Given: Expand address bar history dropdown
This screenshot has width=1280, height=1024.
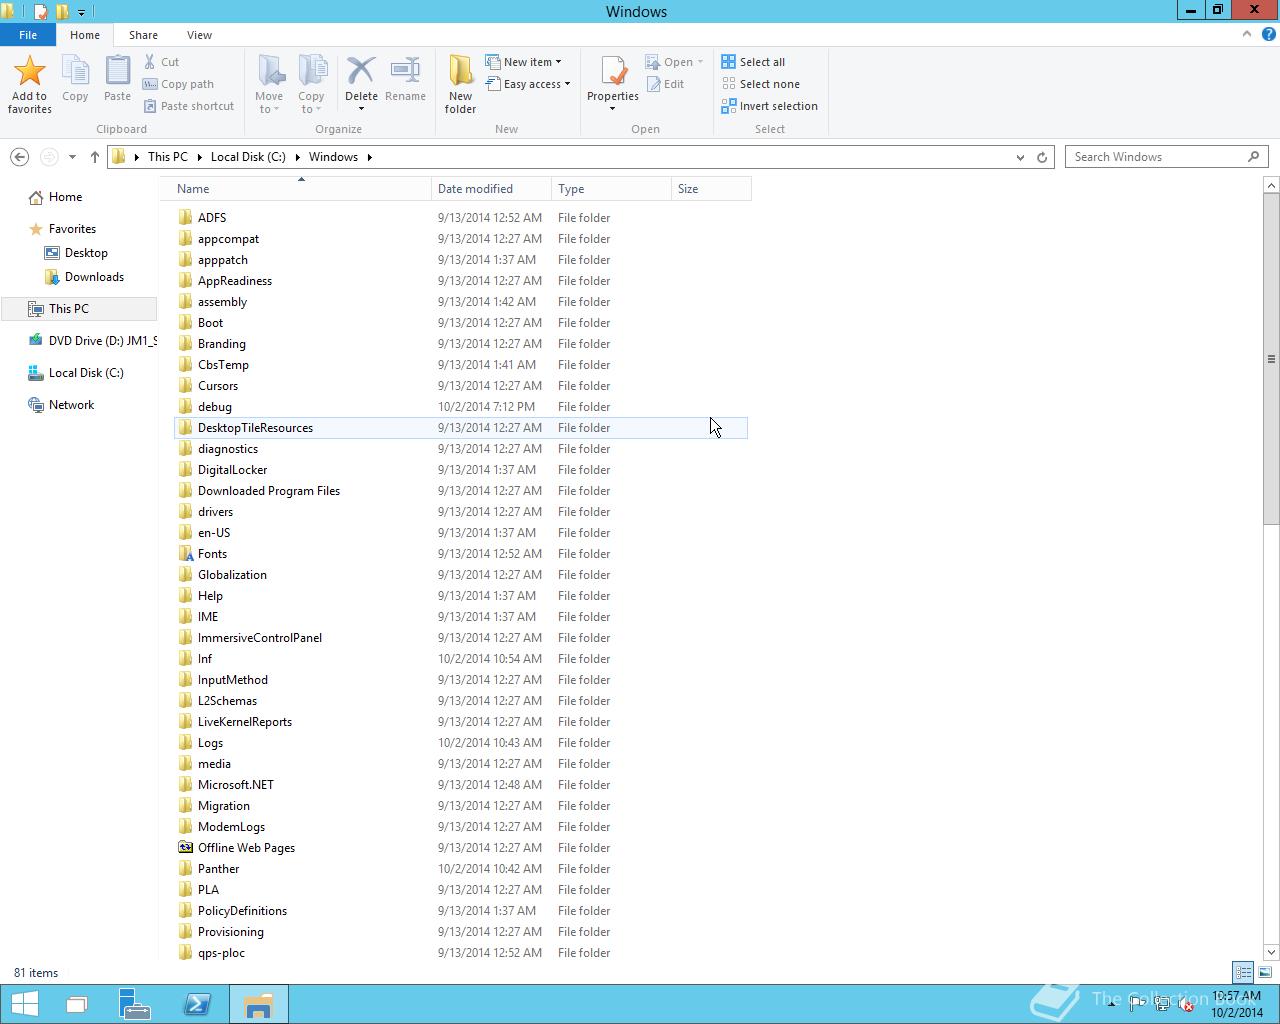Looking at the screenshot, I should click(1020, 157).
